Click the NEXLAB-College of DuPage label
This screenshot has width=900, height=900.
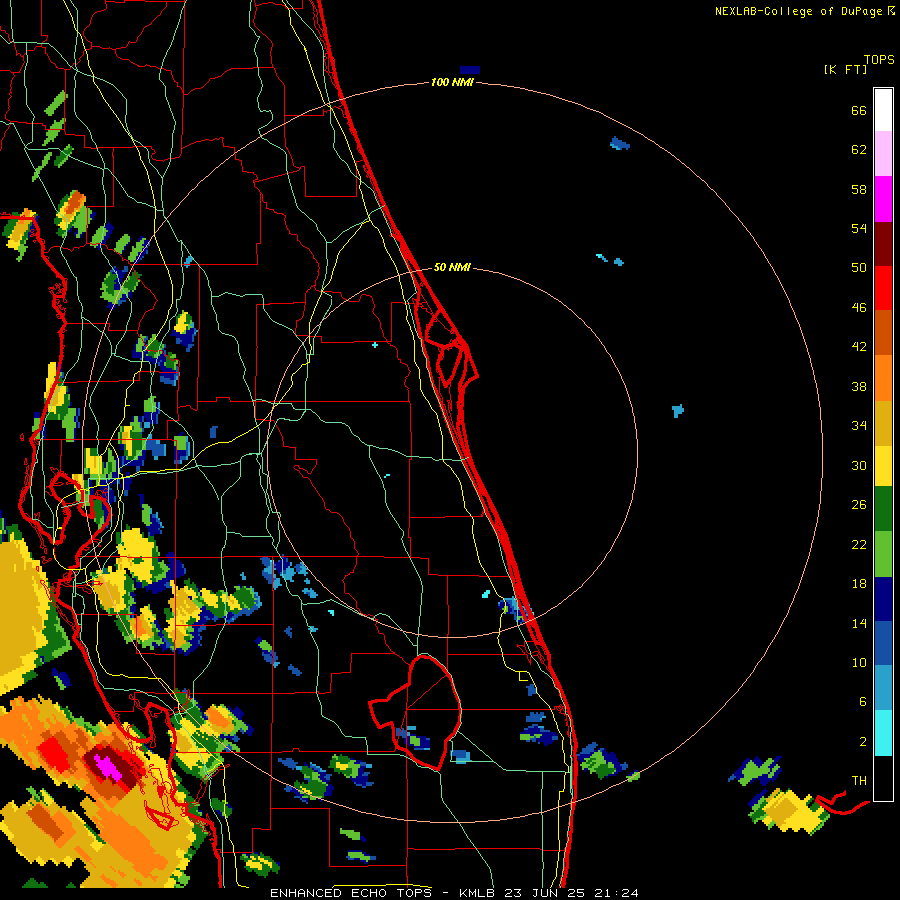click(798, 11)
